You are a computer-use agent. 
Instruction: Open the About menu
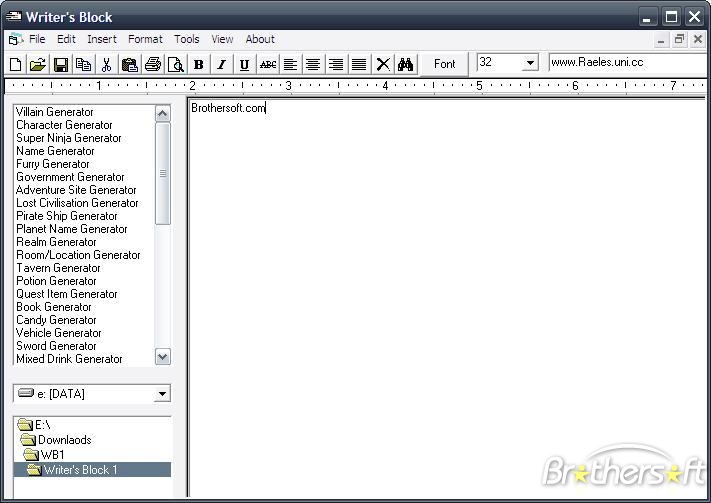click(x=260, y=39)
